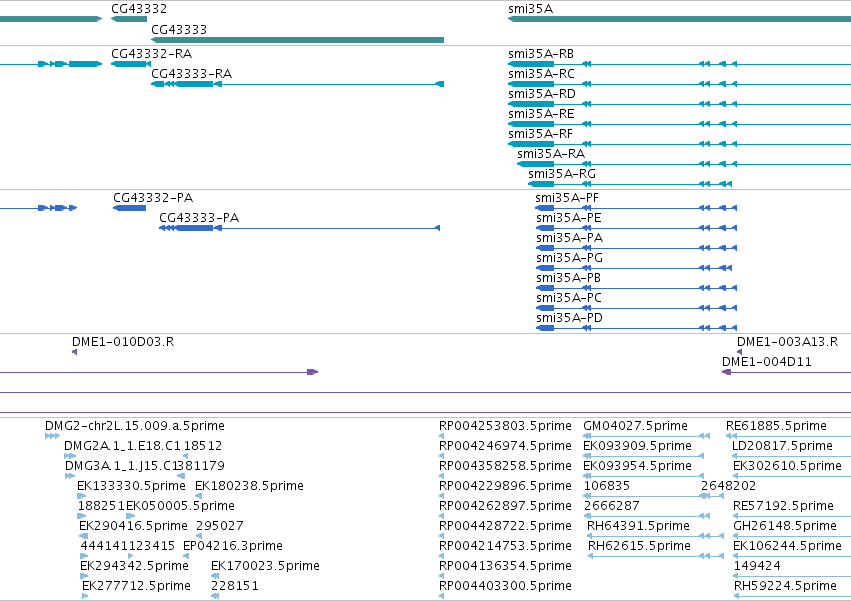Select EST GM04027.5prime
The width and height of the screenshot is (851, 601).
636,426
